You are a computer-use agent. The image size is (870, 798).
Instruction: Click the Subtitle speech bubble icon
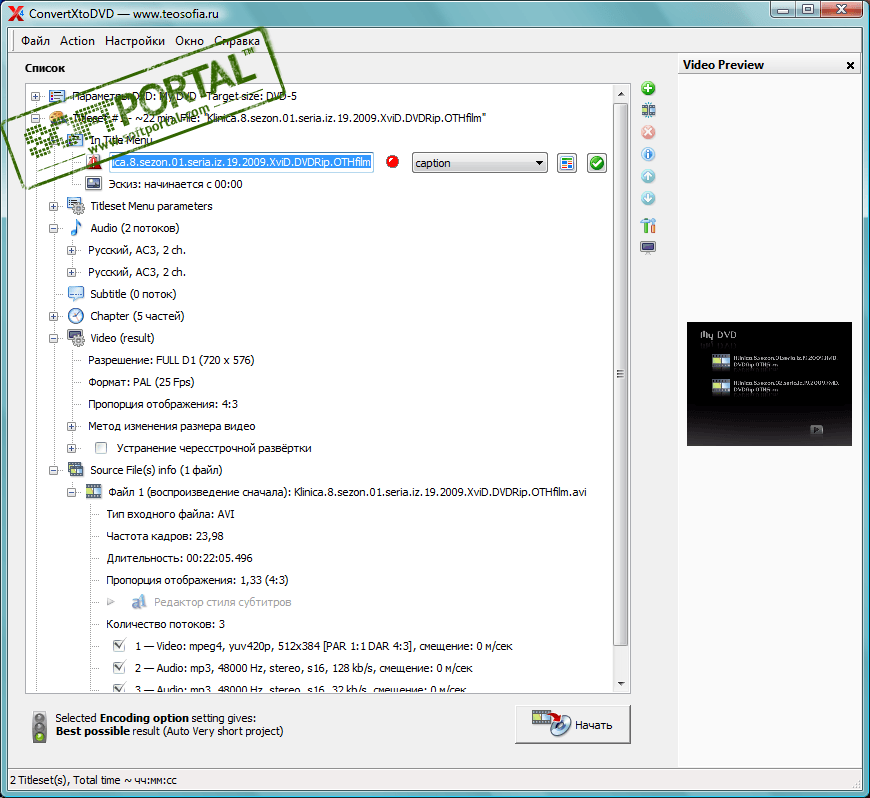tap(75, 294)
